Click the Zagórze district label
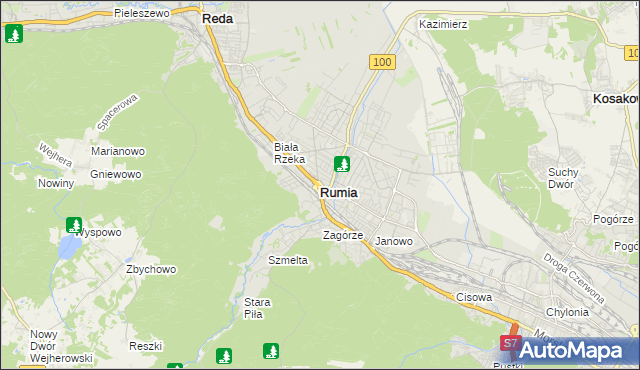This screenshot has height=370, width=640. 343,235
